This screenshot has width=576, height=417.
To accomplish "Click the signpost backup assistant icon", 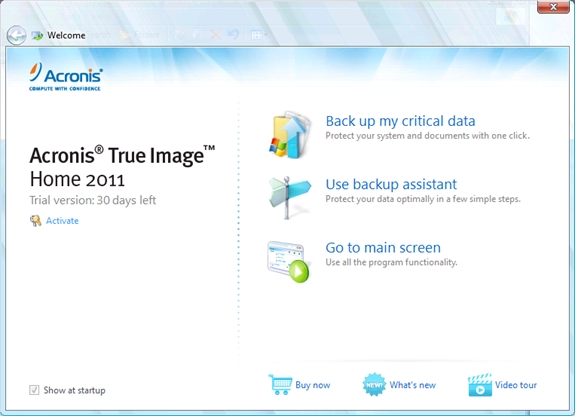I will (290, 197).
